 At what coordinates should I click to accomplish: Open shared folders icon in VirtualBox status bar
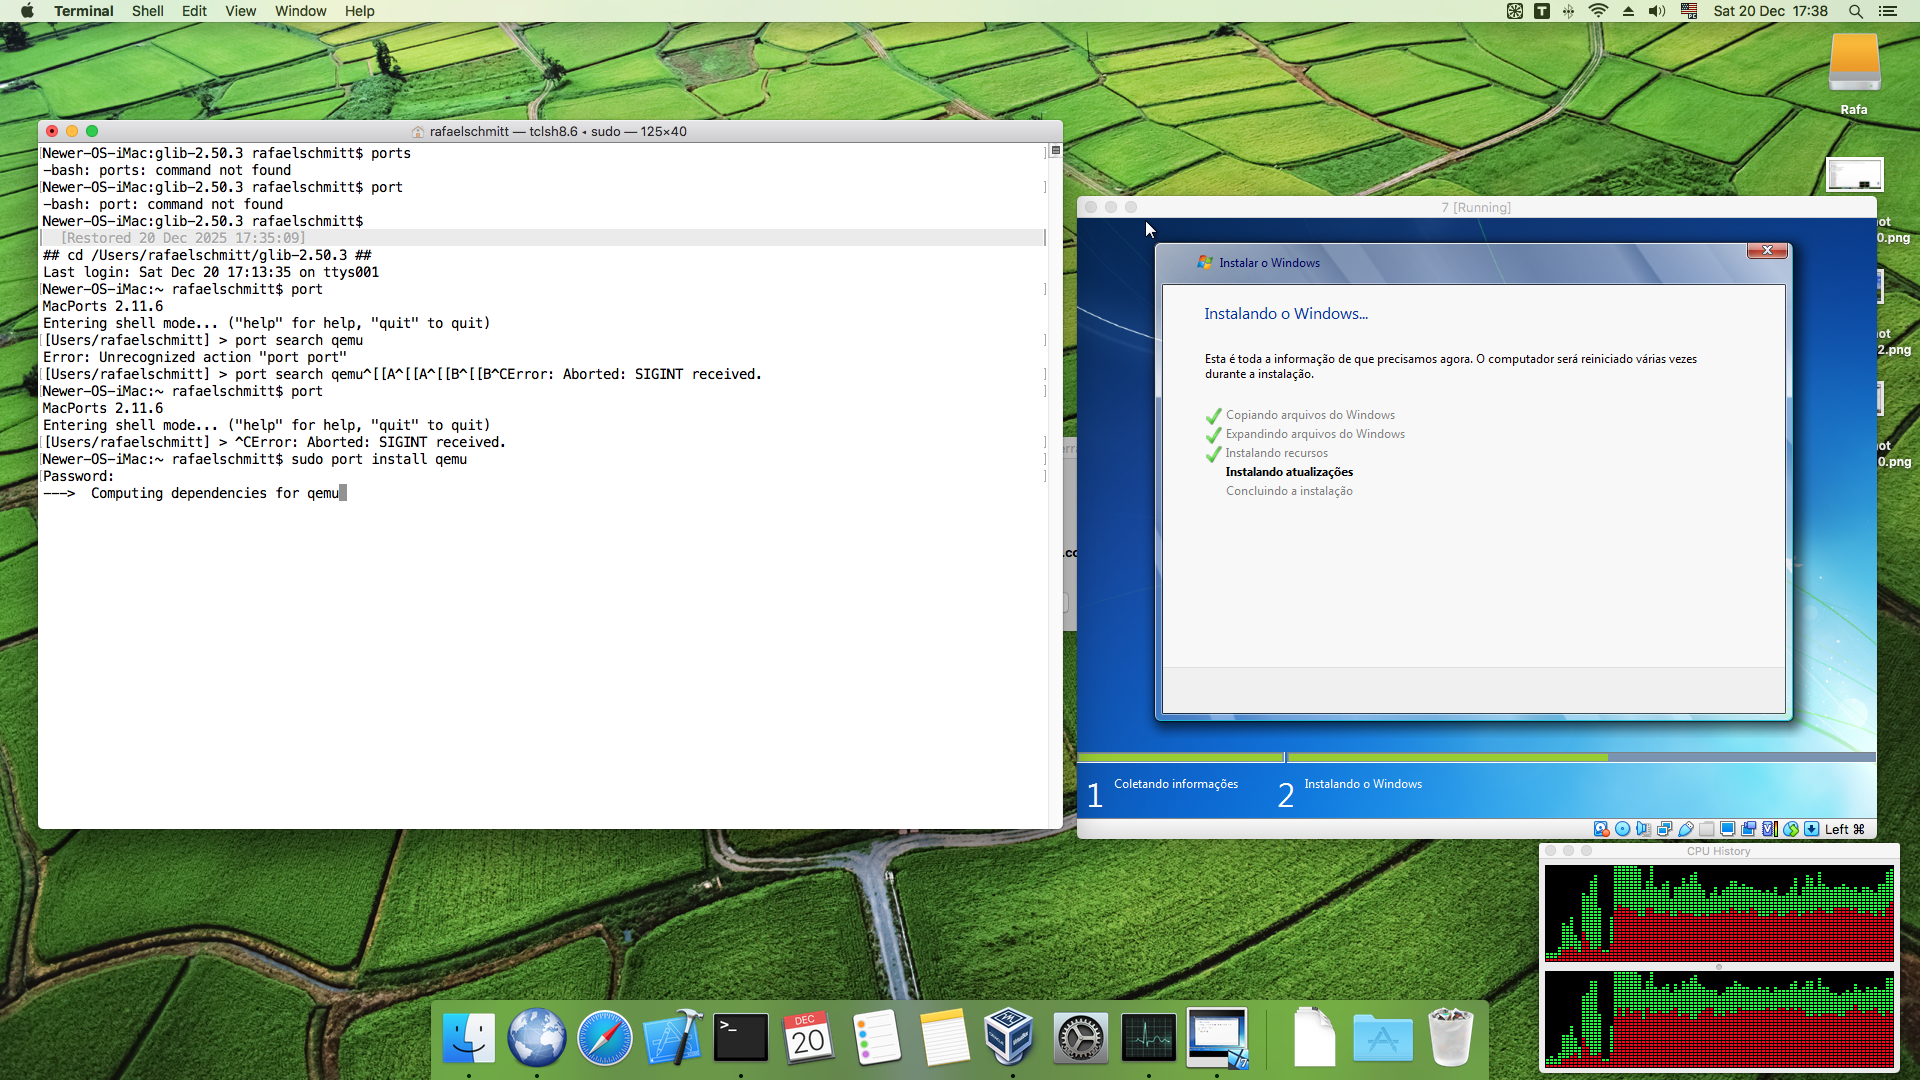pyautogui.click(x=1707, y=829)
